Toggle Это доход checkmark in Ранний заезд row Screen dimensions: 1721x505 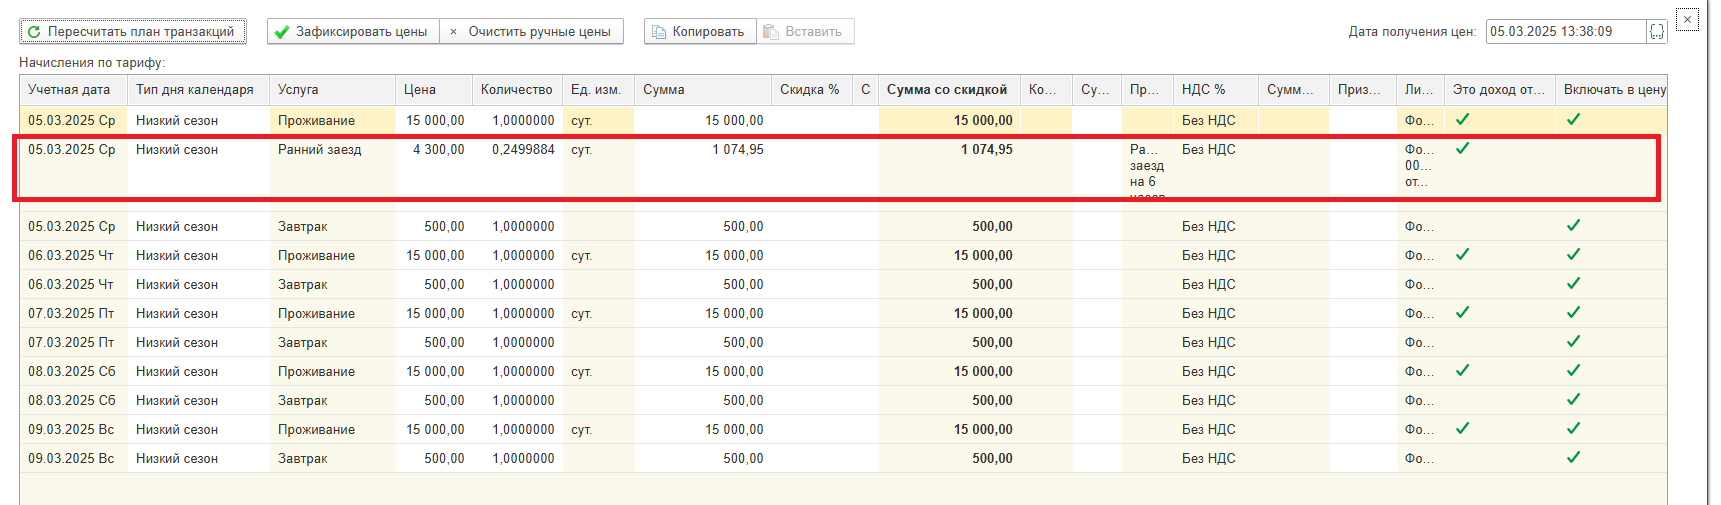1462,148
